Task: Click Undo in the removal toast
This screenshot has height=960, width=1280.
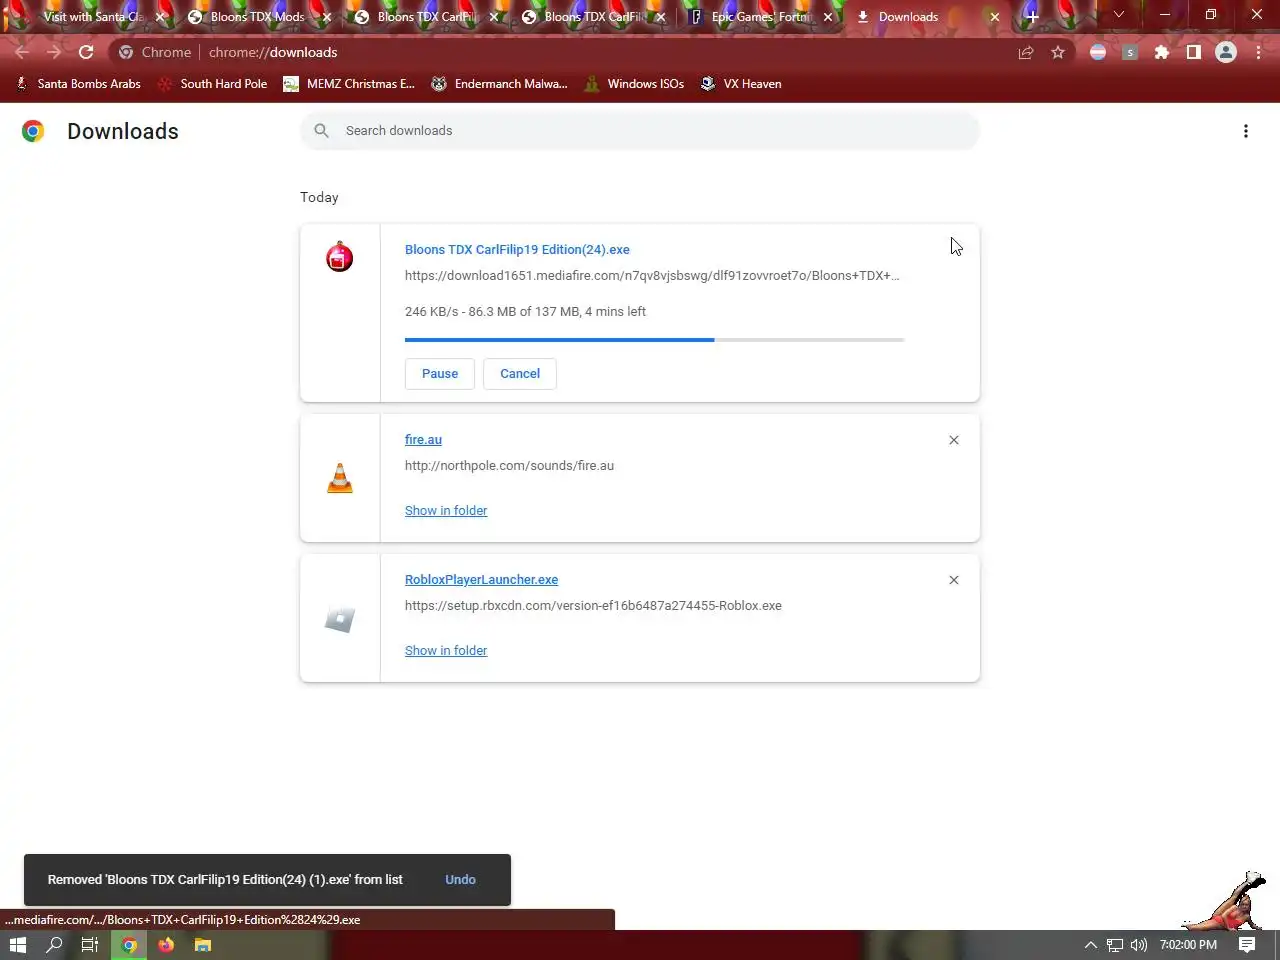Action: pos(460,880)
